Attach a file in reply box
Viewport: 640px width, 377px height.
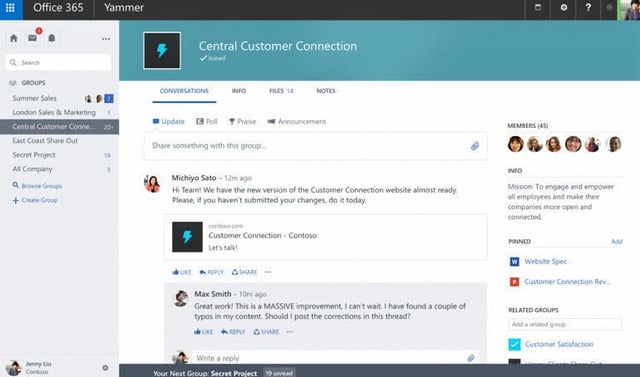pyautogui.click(x=471, y=358)
